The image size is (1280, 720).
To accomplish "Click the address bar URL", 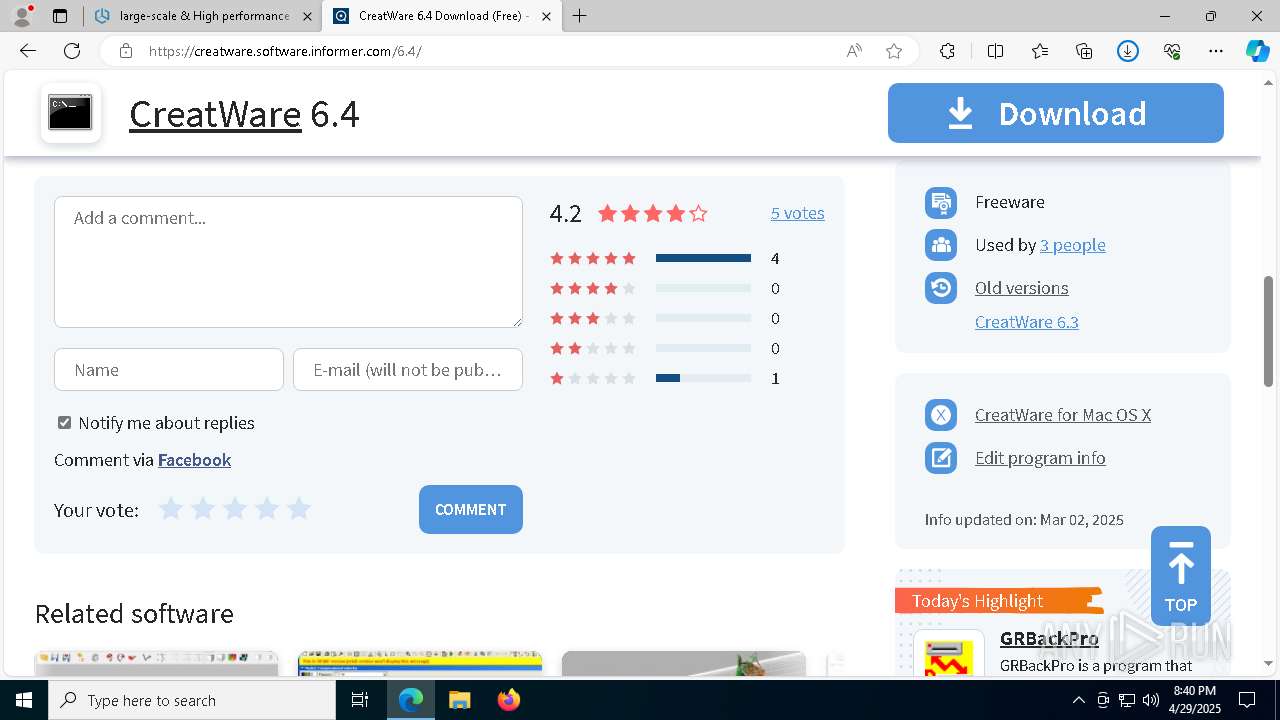I will click(x=285, y=51).
